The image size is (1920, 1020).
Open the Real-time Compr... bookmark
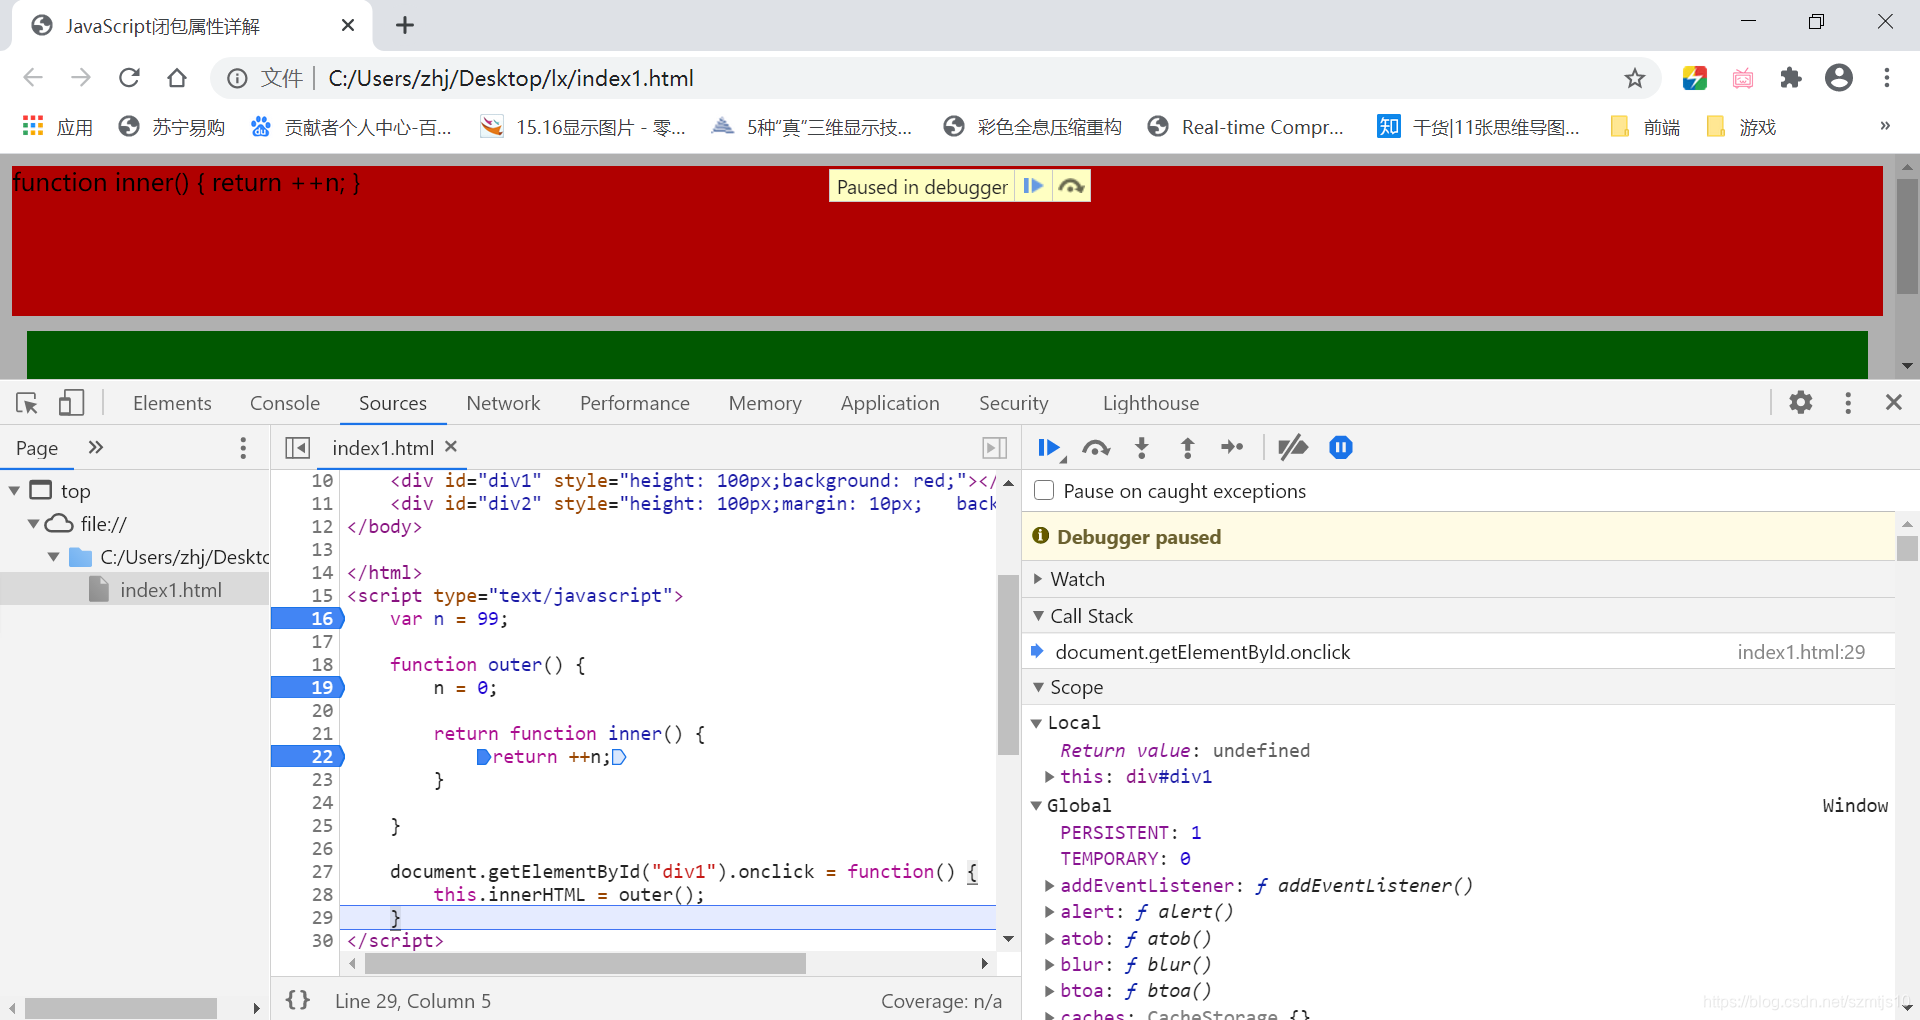[1246, 127]
